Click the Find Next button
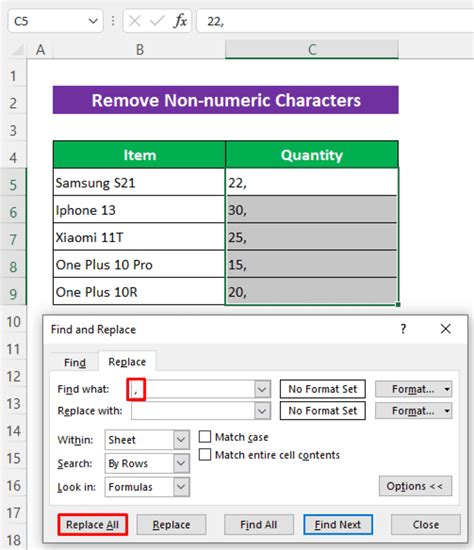Image resolution: width=474 pixels, height=550 pixels. pyautogui.click(x=338, y=524)
